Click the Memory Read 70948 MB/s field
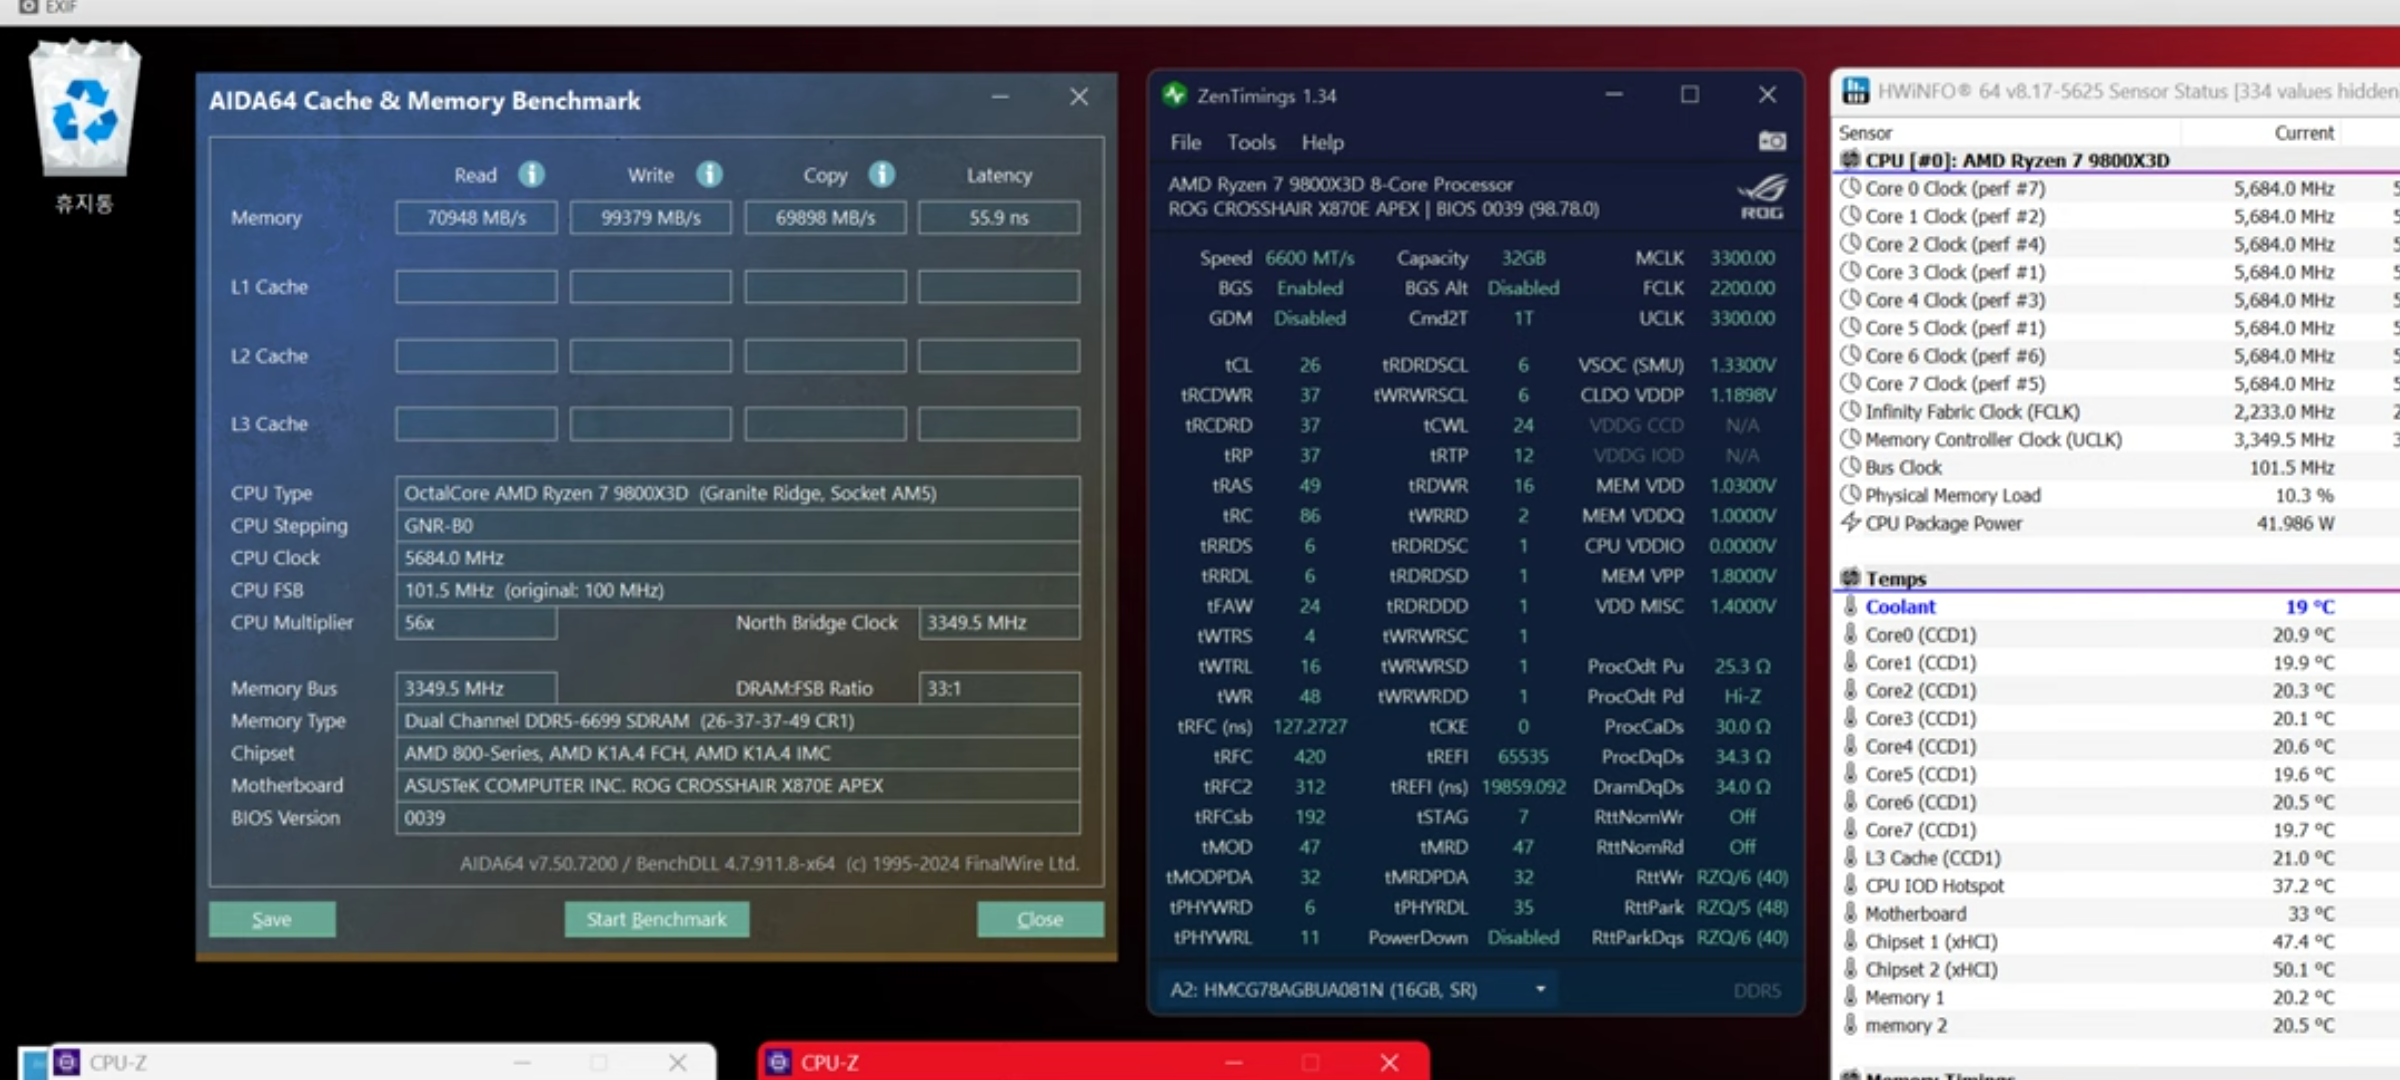Viewport: 2400px width, 1080px height. click(x=476, y=218)
